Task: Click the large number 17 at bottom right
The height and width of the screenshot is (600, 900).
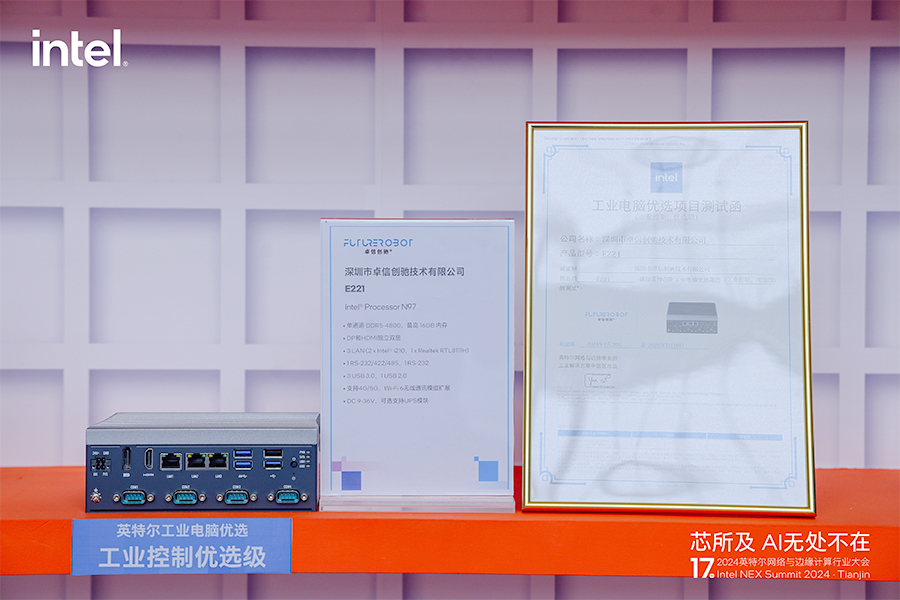Action: point(703,567)
